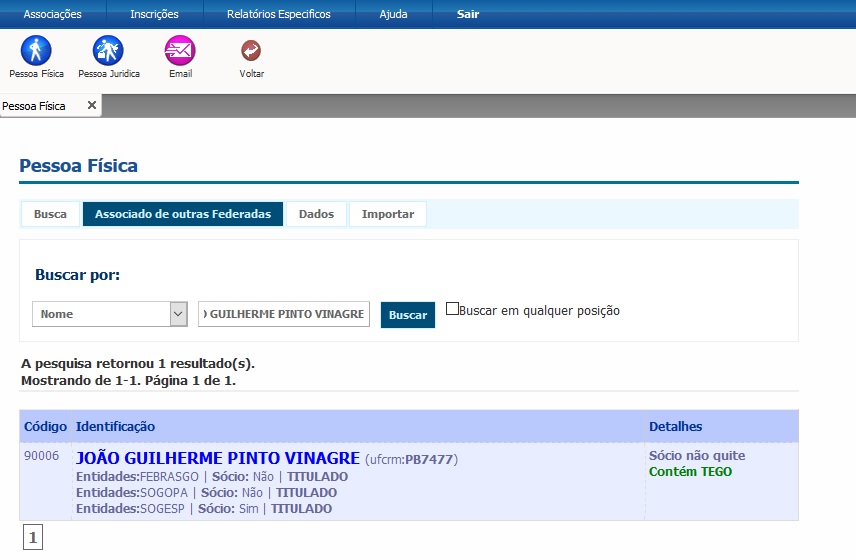This screenshot has width=856, height=560.
Task: Open the Ajuda menu
Action: 394,14
